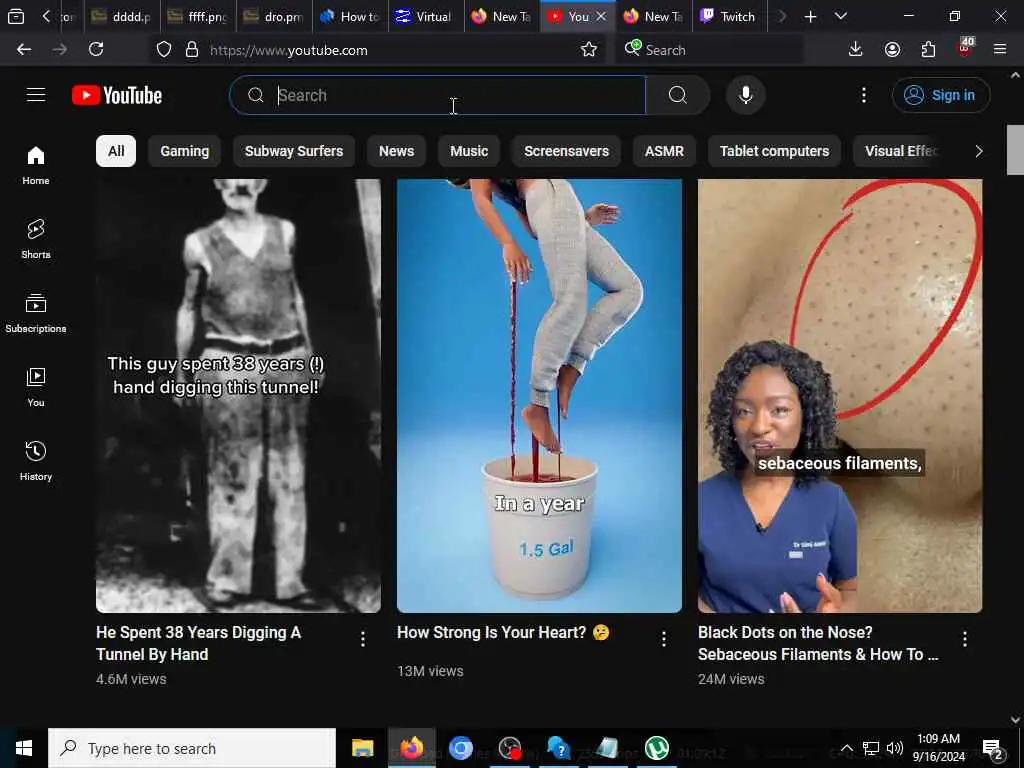Viewport: 1024px width, 768px height.
Task: Open the You section in sidebar
Action: pos(36,387)
